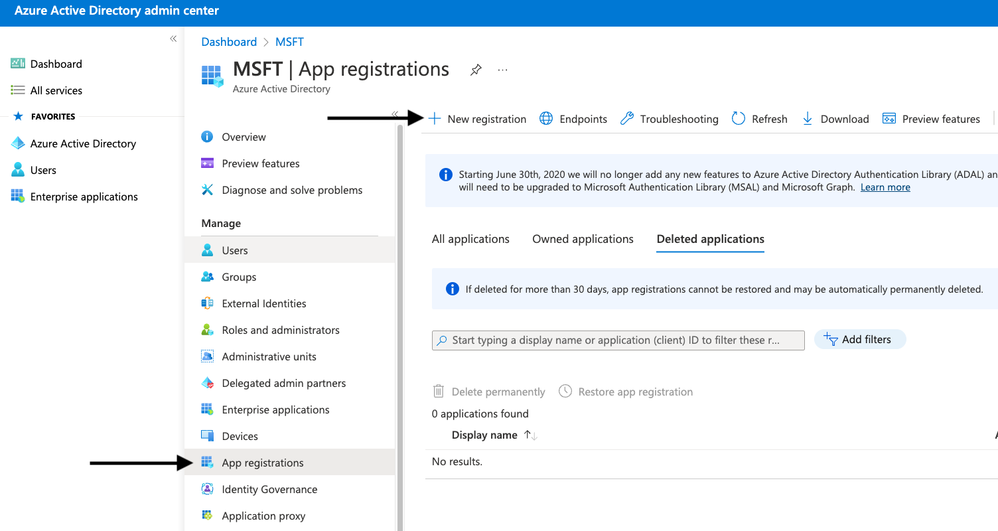
Task: Click the MSFT App registrations header logo
Action: click(x=213, y=76)
